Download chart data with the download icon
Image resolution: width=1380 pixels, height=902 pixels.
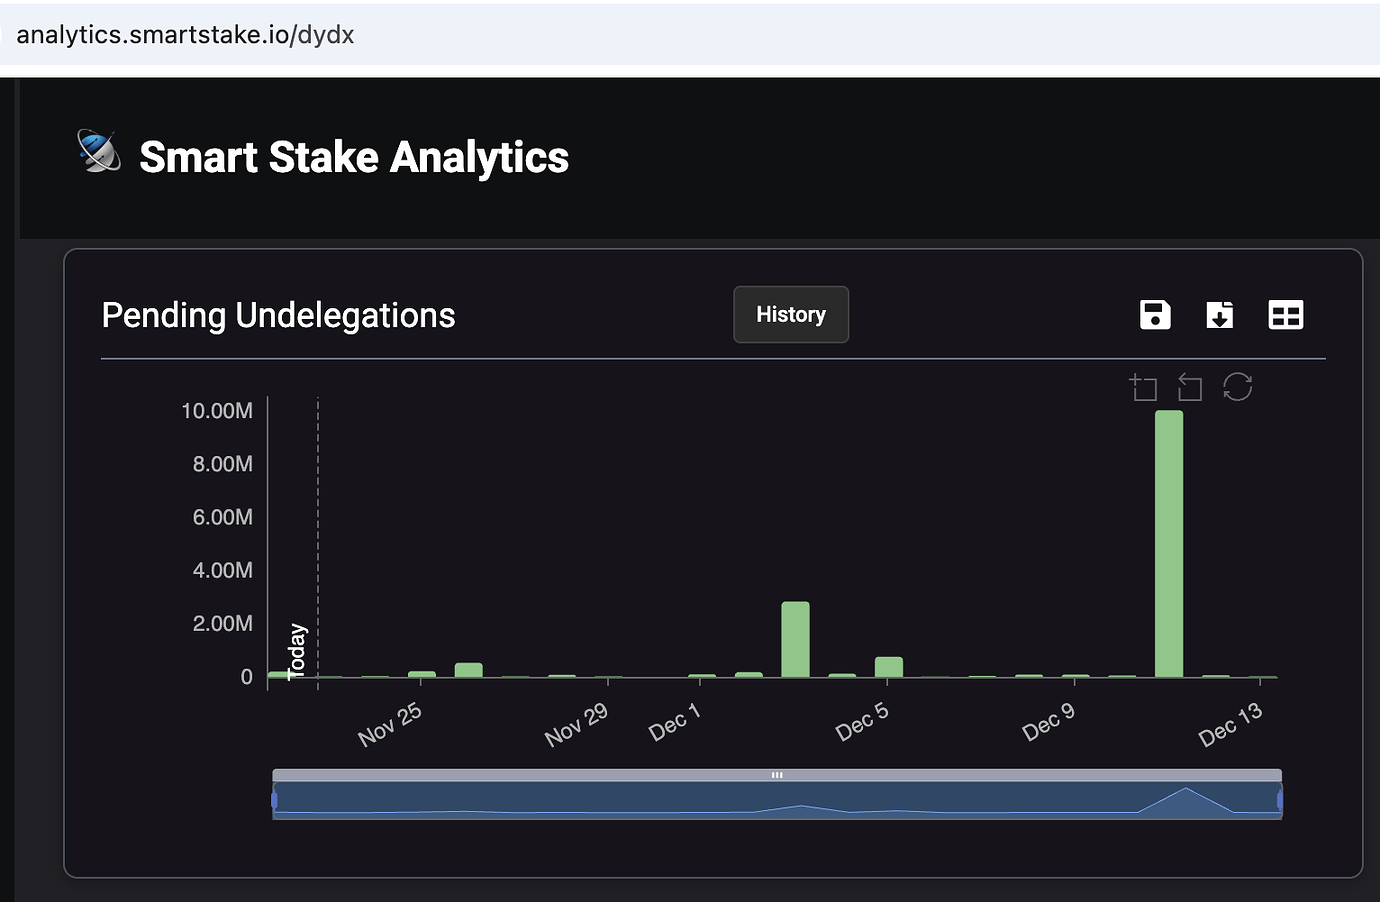coord(1220,315)
